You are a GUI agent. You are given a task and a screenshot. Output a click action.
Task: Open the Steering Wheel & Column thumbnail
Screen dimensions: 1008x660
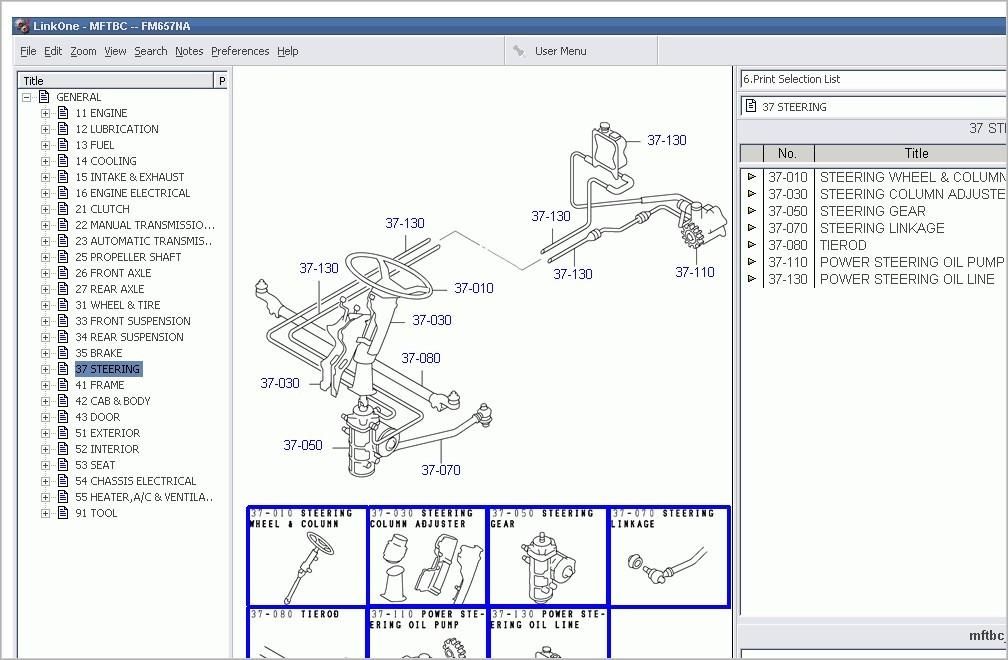pos(308,556)
